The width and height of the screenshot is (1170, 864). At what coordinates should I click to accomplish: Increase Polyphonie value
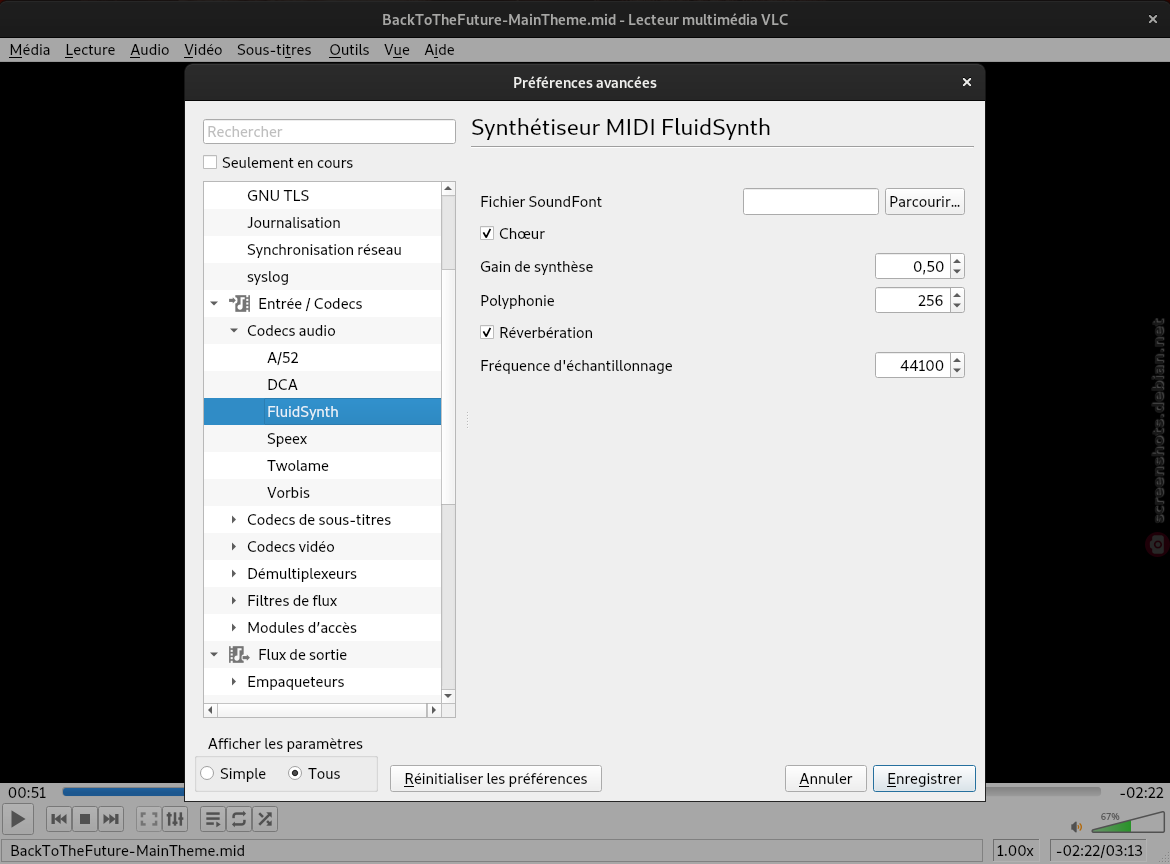pos(957,295)
